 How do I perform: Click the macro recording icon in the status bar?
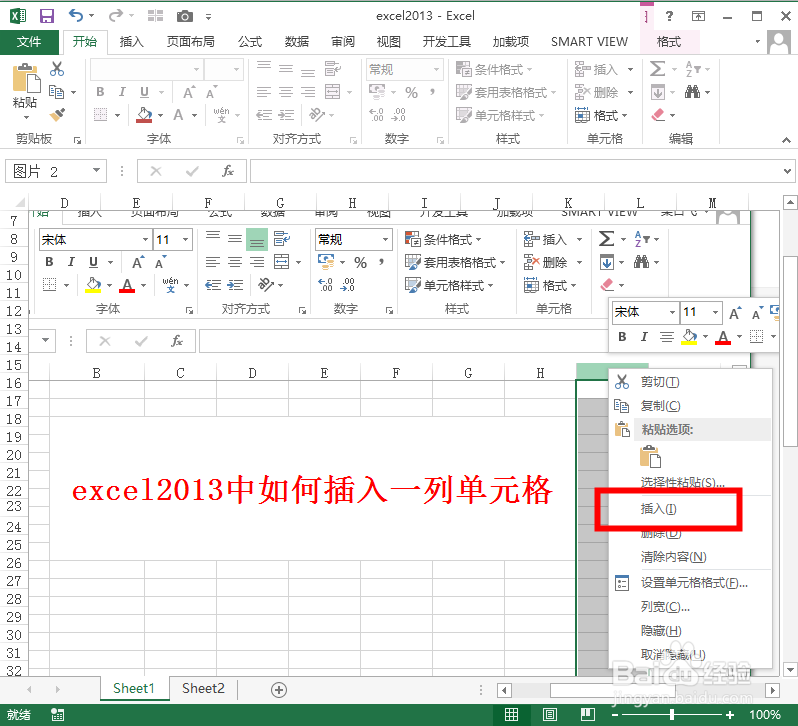[x=58, y=715]
